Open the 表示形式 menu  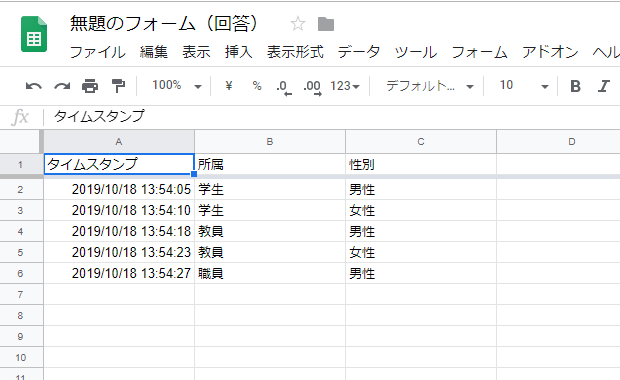point(295,52)
